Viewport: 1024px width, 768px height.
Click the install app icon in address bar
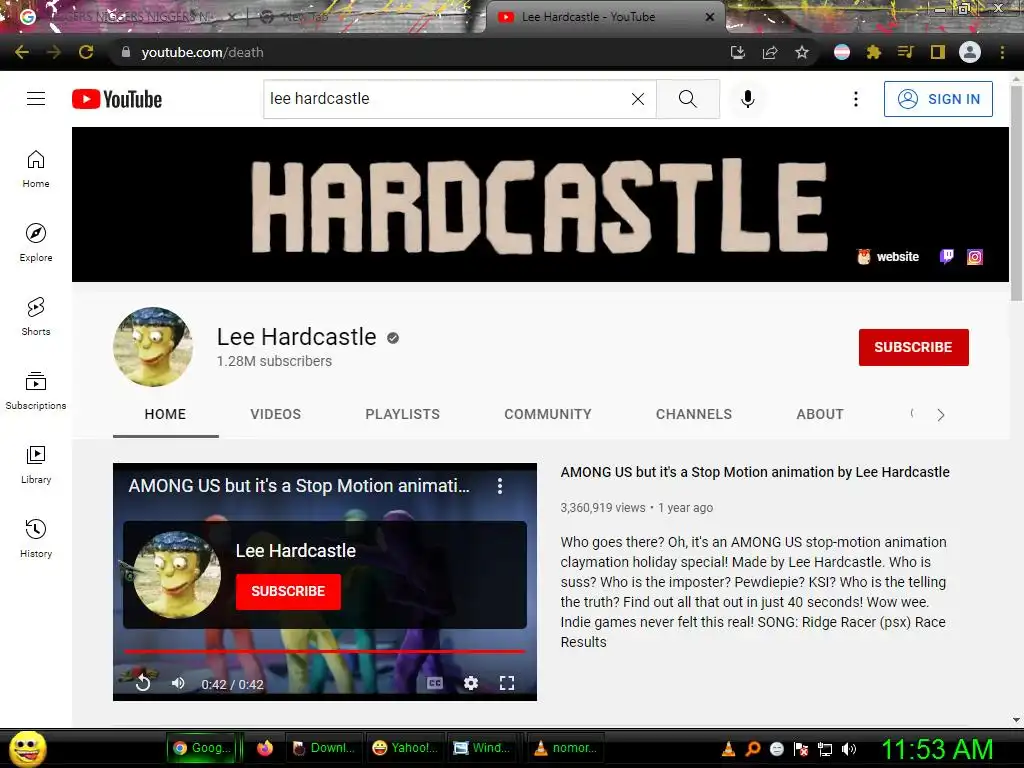(x=738, y=52)
